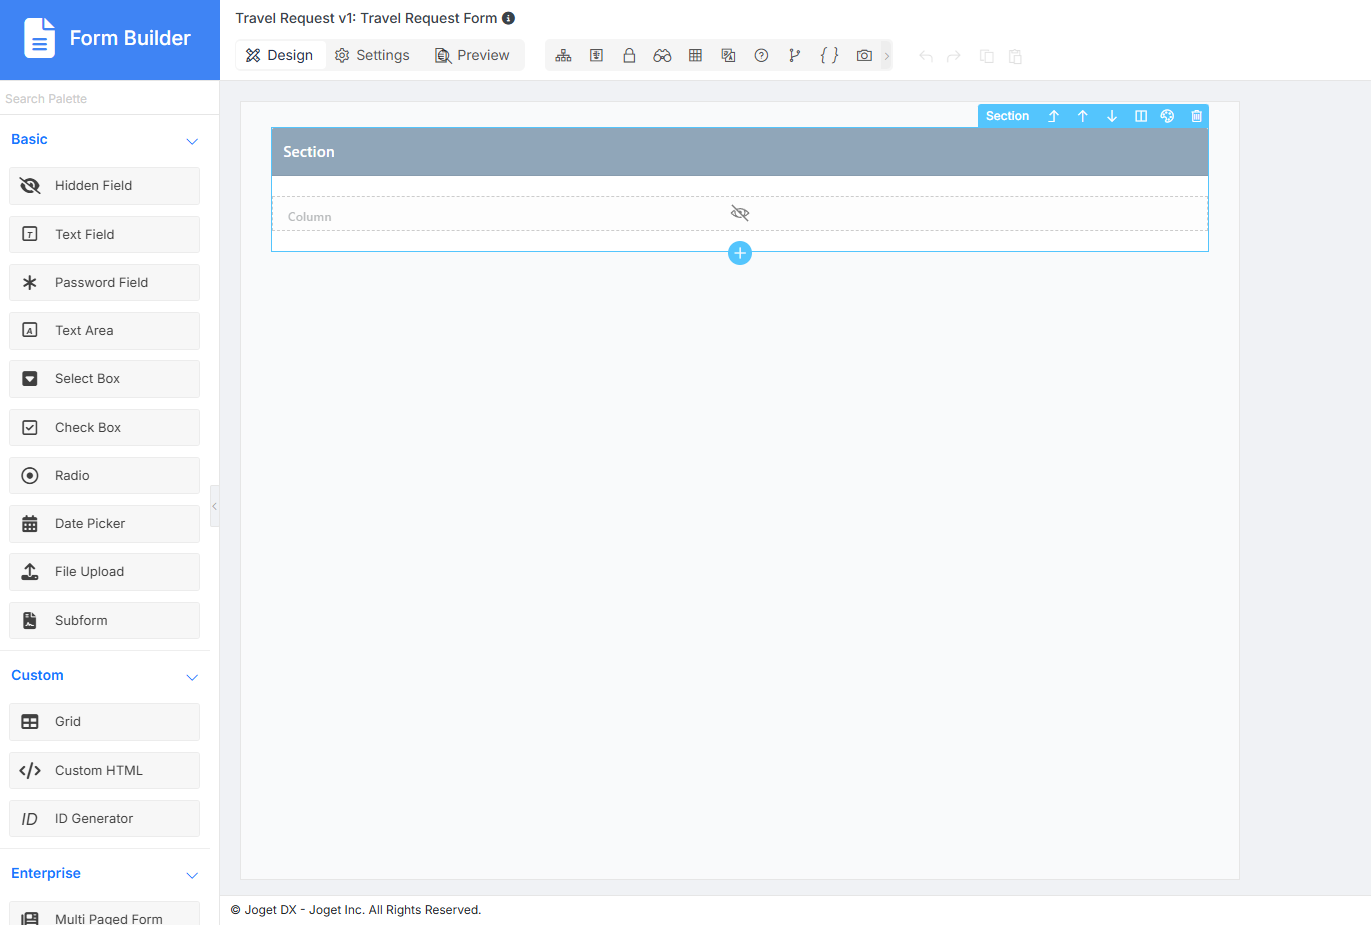Expand toolbar with the right chevron
The image size is (1371, 925).
pos(886,56)
